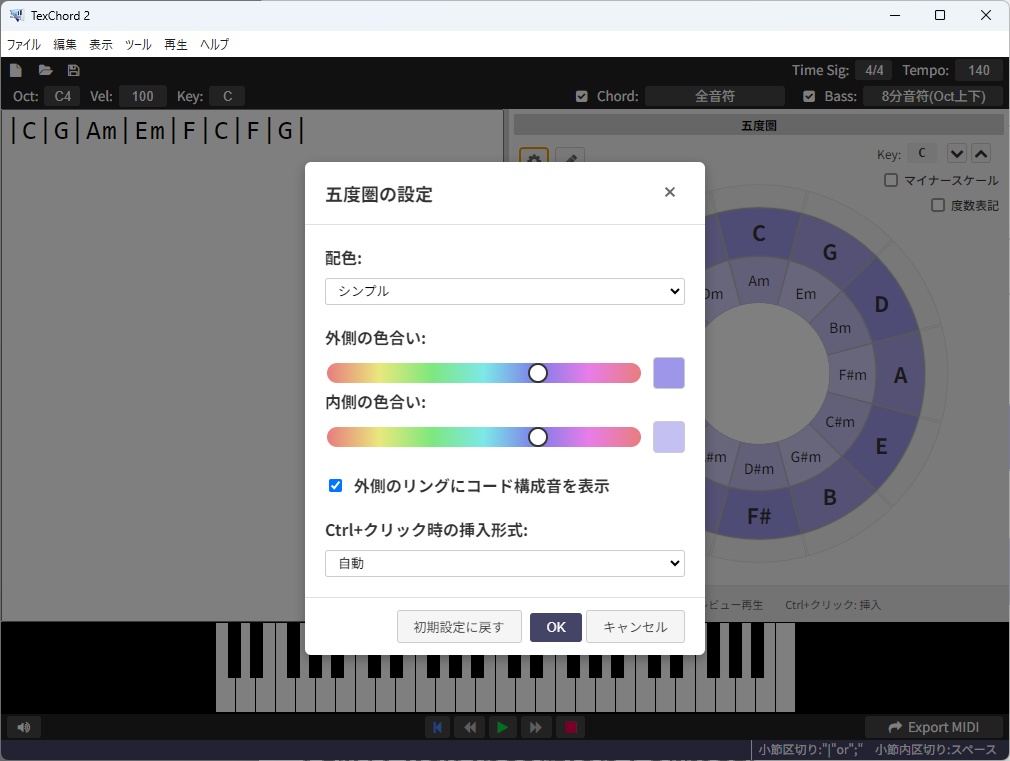This screenshot has height=761, width=1010.
Task: Open the circle-of-fifths Key selector showing C
Action: coord(922,153)
